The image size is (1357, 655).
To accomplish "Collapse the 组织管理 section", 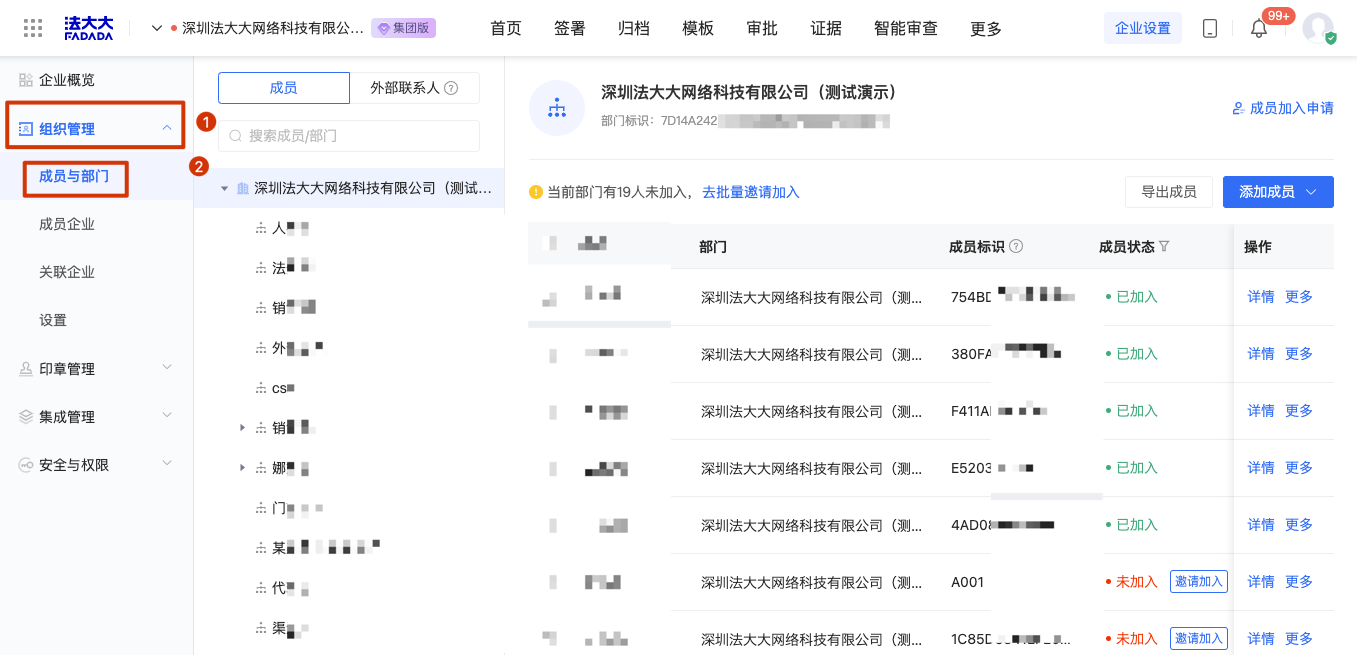I will (x=167, y=128).
